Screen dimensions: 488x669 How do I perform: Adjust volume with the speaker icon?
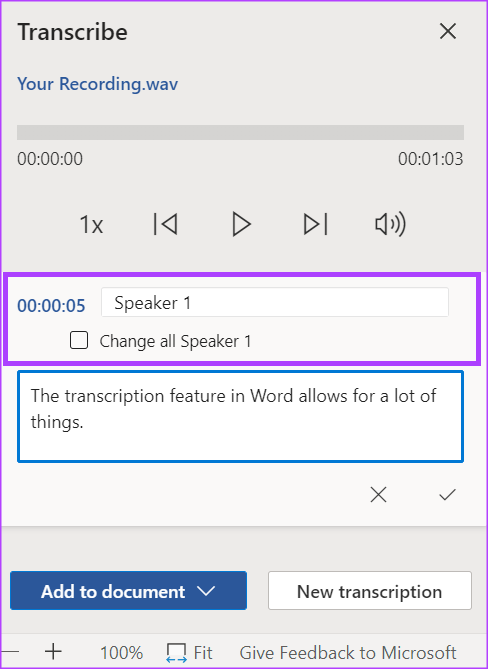pyautogui.click(x=390, y=224)
